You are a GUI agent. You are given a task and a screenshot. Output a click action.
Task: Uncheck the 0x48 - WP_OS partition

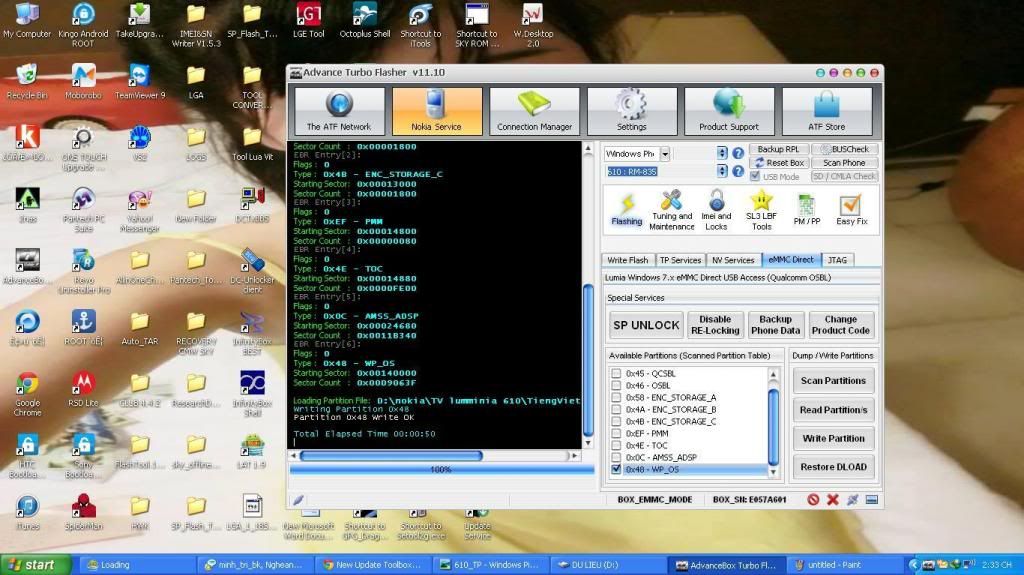click(616, 469)
